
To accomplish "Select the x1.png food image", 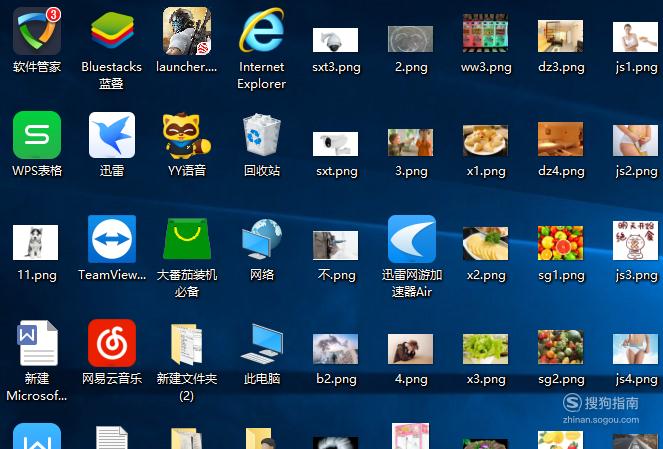I will pyautogui.click(x=485, y=140).
